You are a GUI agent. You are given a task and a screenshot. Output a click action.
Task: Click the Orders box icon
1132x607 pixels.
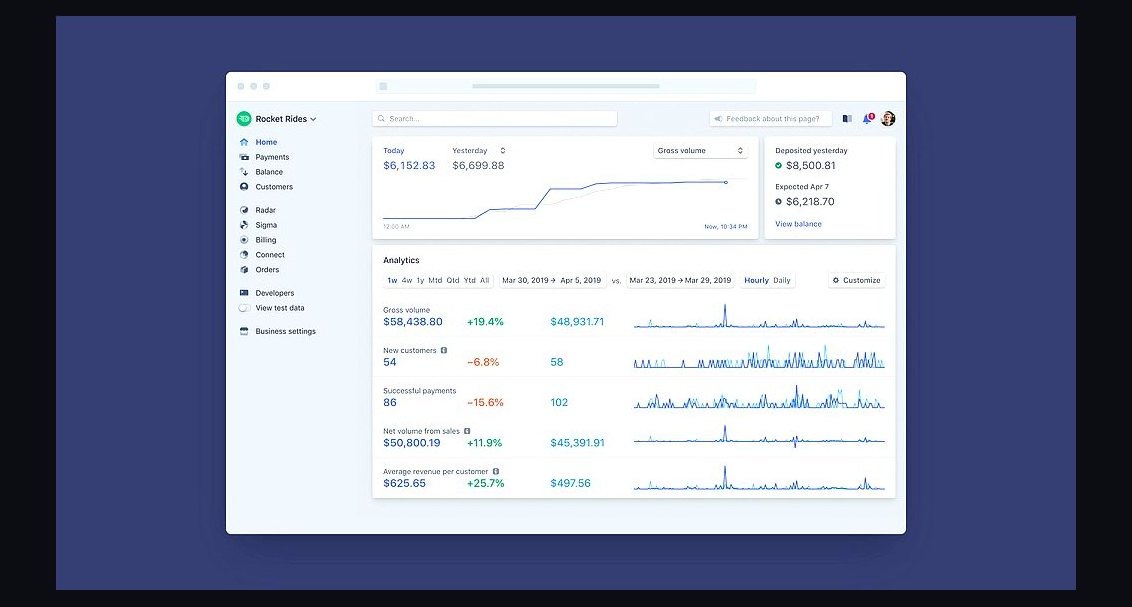point(244,270)
